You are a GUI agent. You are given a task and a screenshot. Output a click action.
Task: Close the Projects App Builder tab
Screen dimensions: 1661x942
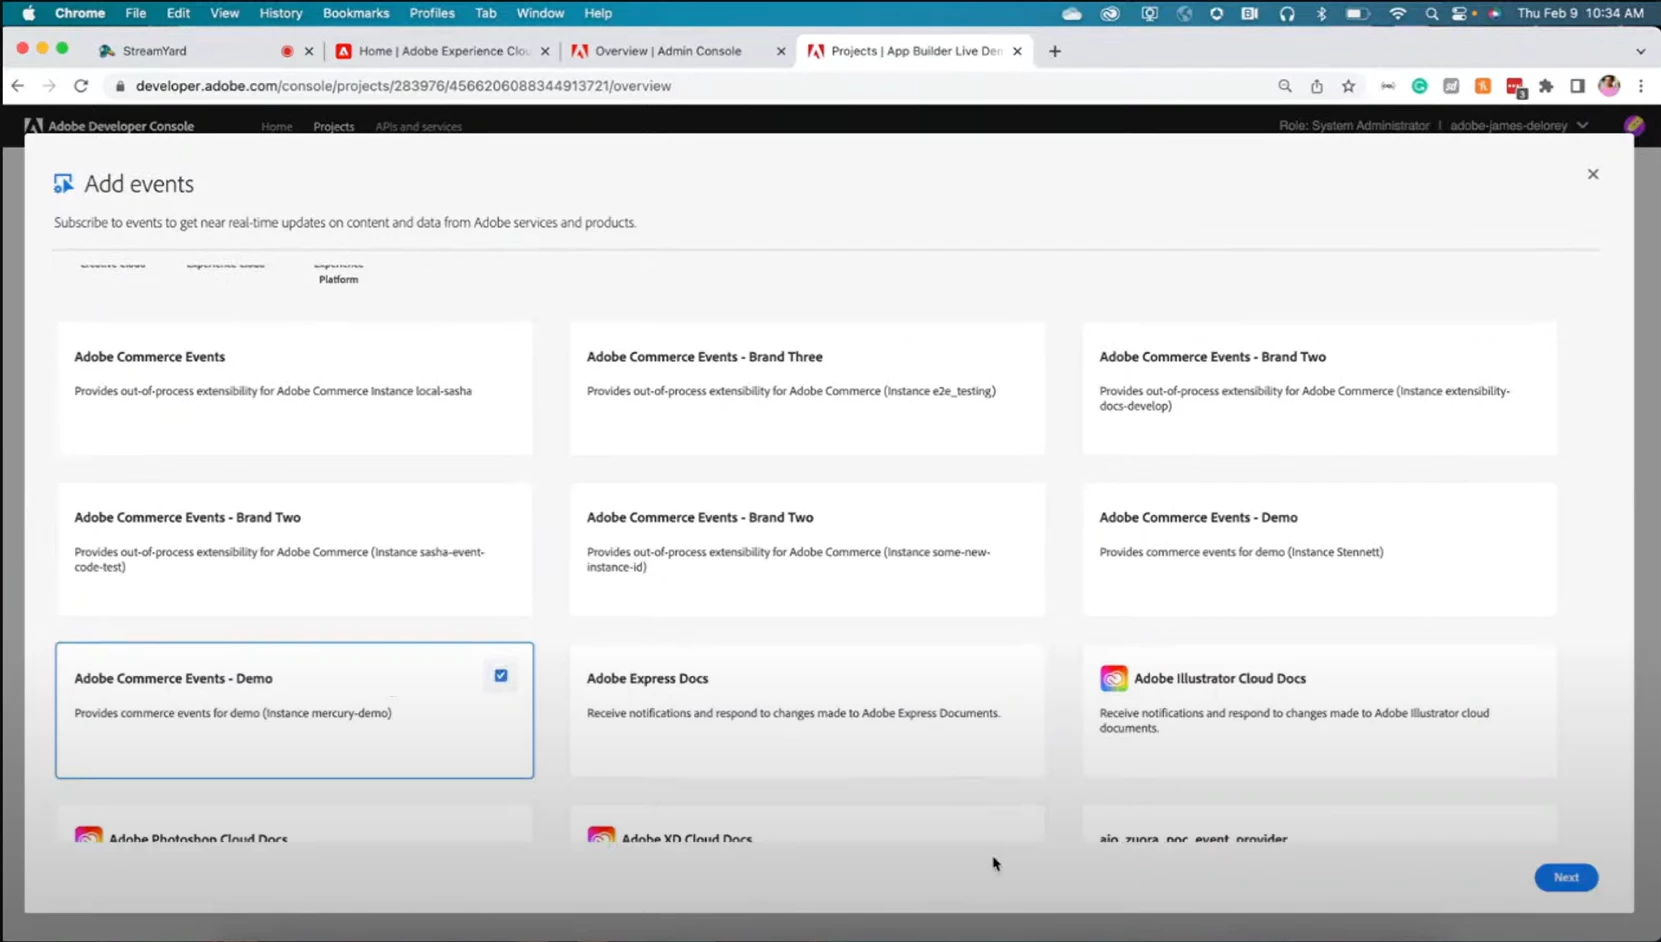point(1017,51)
